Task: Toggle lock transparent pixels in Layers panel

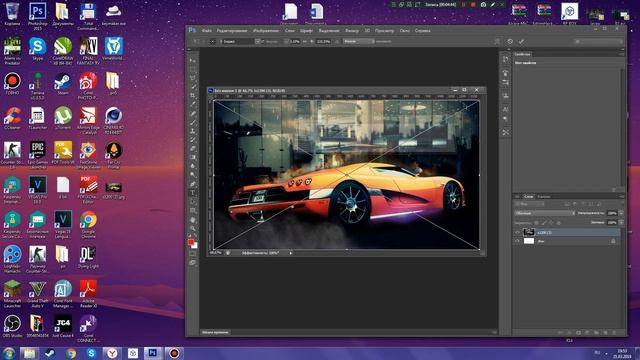Action: pyautogui.click(x=536, y=223)
